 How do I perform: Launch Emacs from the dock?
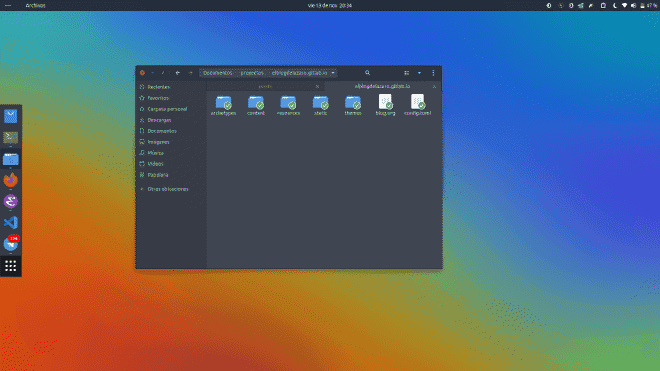pyautogui.click(x=11, y=201)
